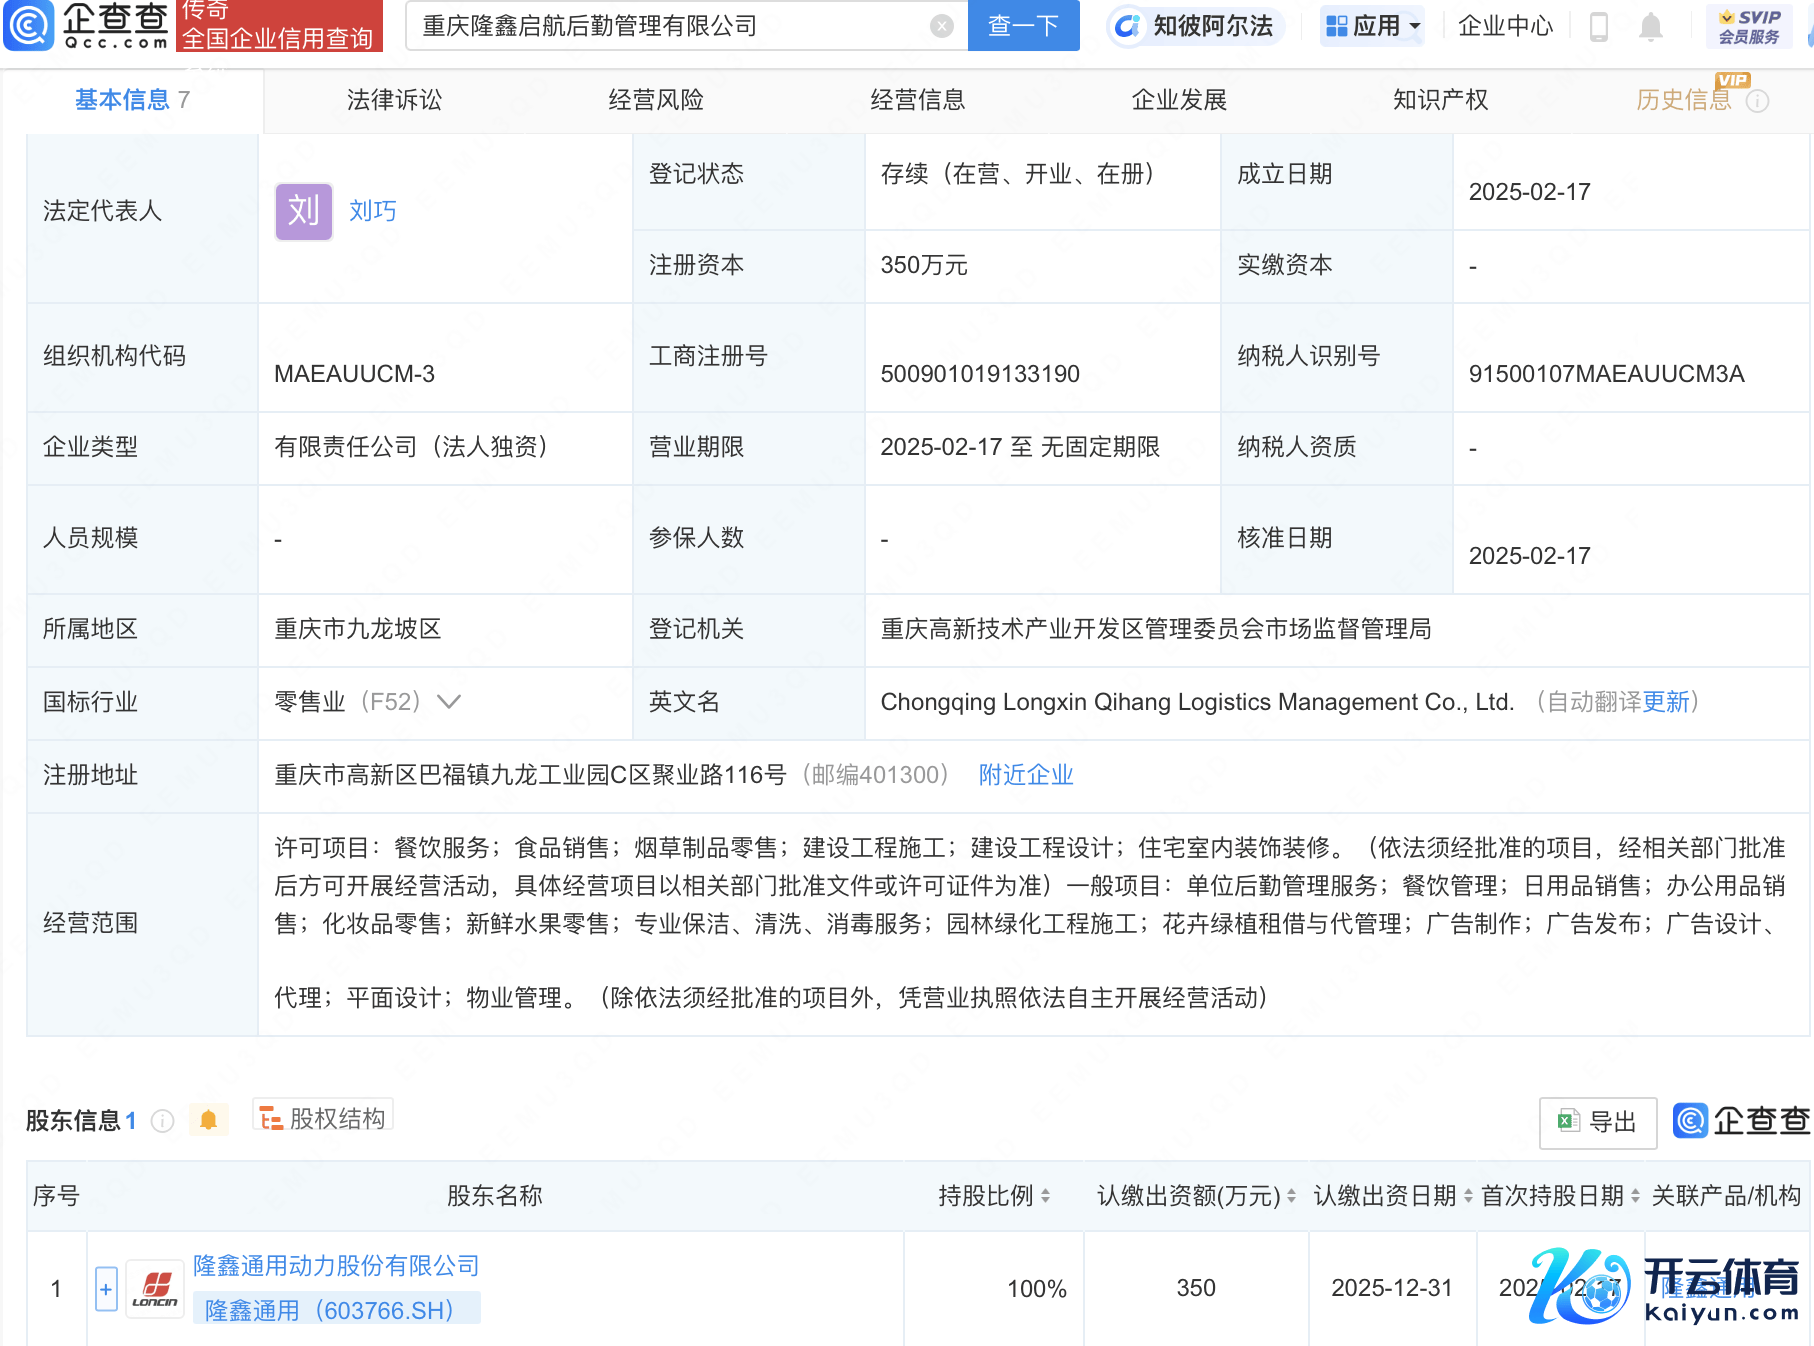The height and width of the screenshot is (1346, 1814).
Task: Clear the search box with the X icon
Action: coord(941,26)
